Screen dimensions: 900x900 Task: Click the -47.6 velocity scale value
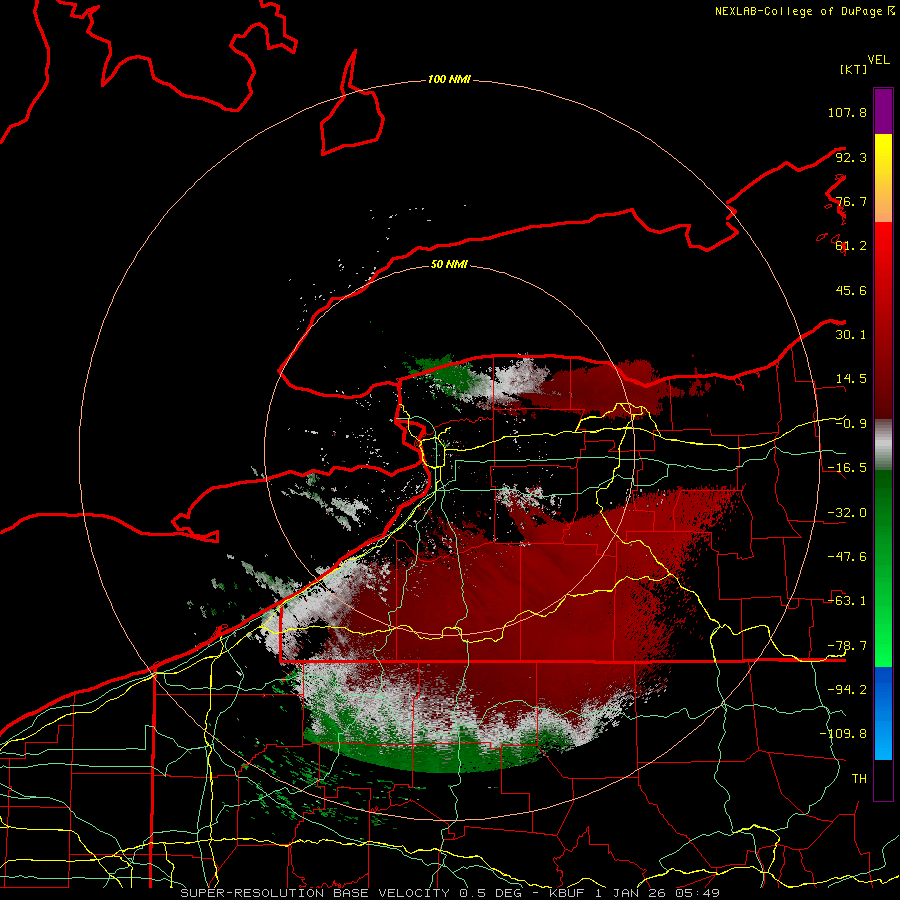click(x=847, y=557)
